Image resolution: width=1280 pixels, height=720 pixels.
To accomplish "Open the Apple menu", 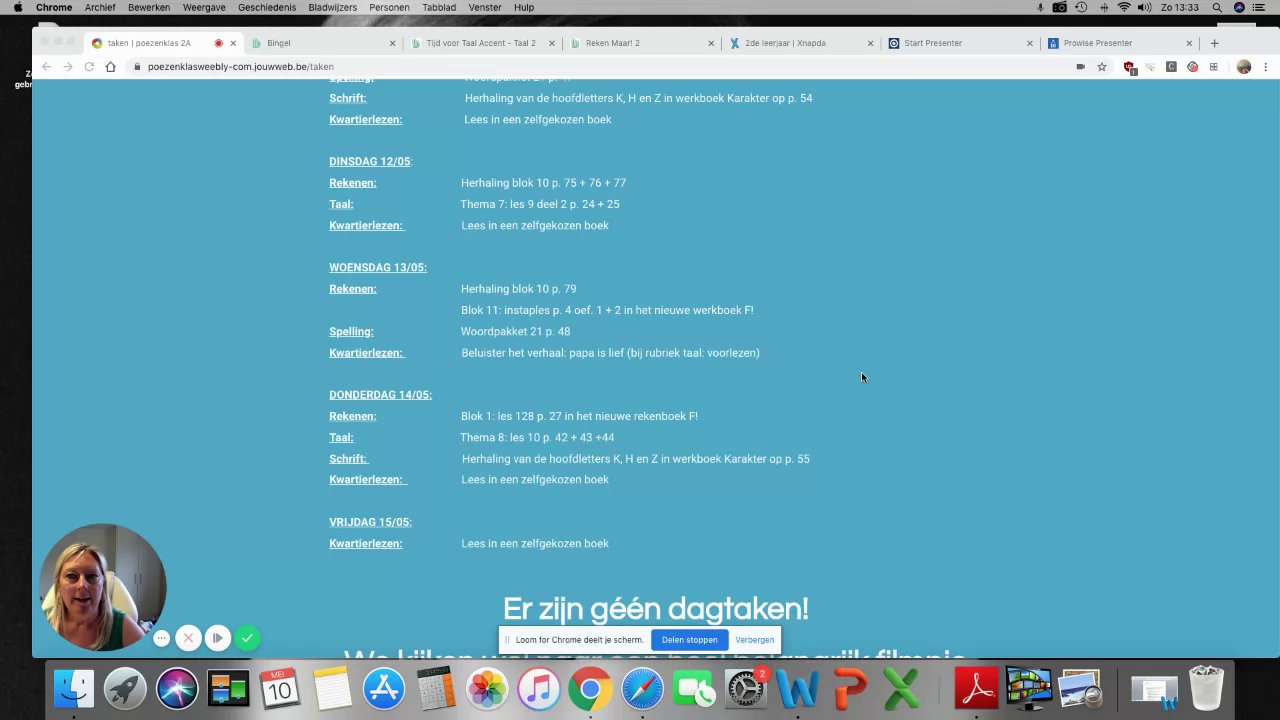I will tap(17, 7).
